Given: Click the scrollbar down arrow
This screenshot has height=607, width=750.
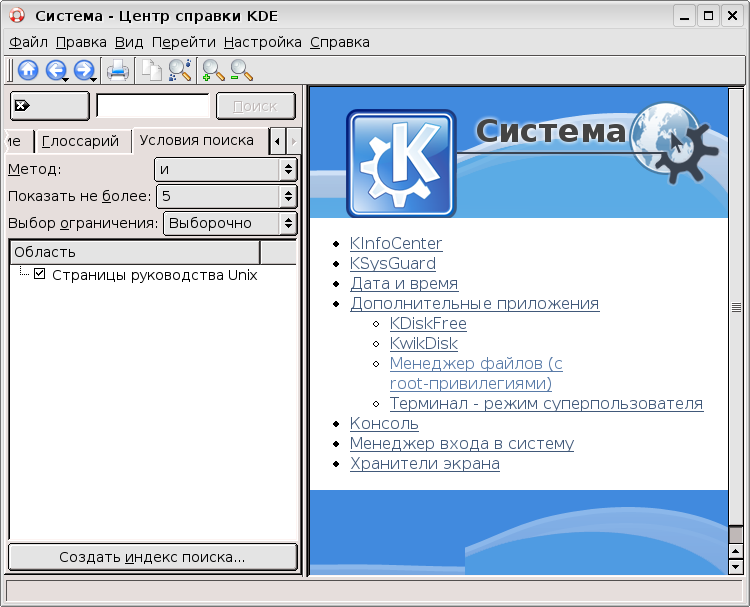Looking at the screenshot, I should point(736,567).
